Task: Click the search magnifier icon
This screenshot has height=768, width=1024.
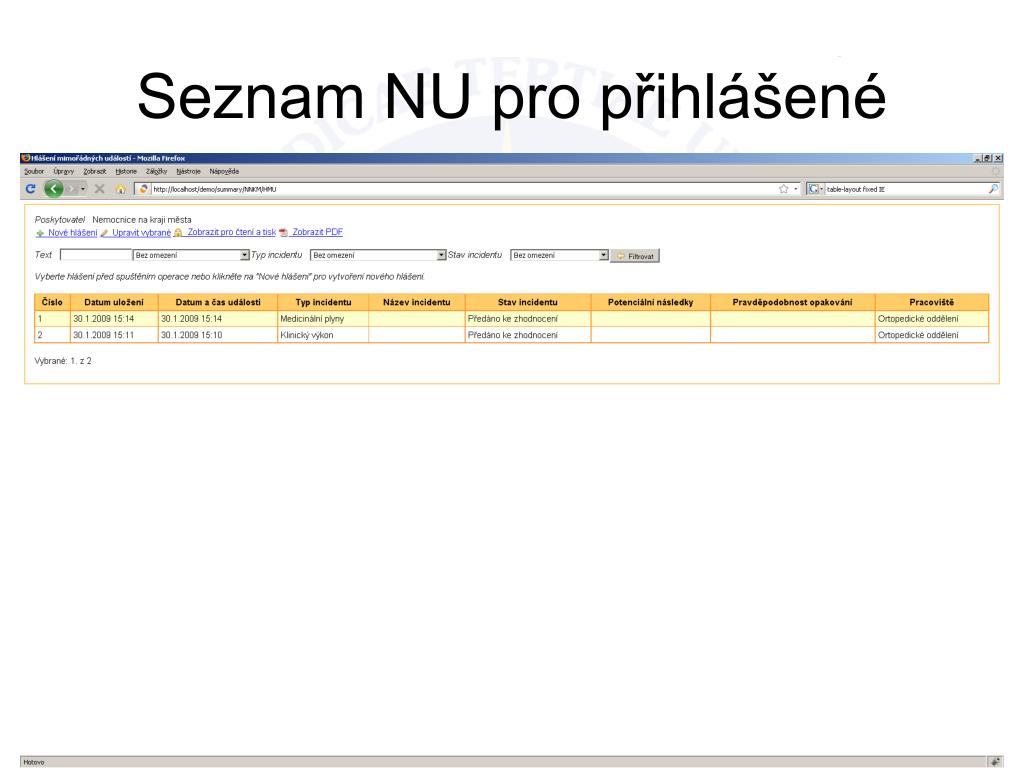Action: tap(993, 189)
